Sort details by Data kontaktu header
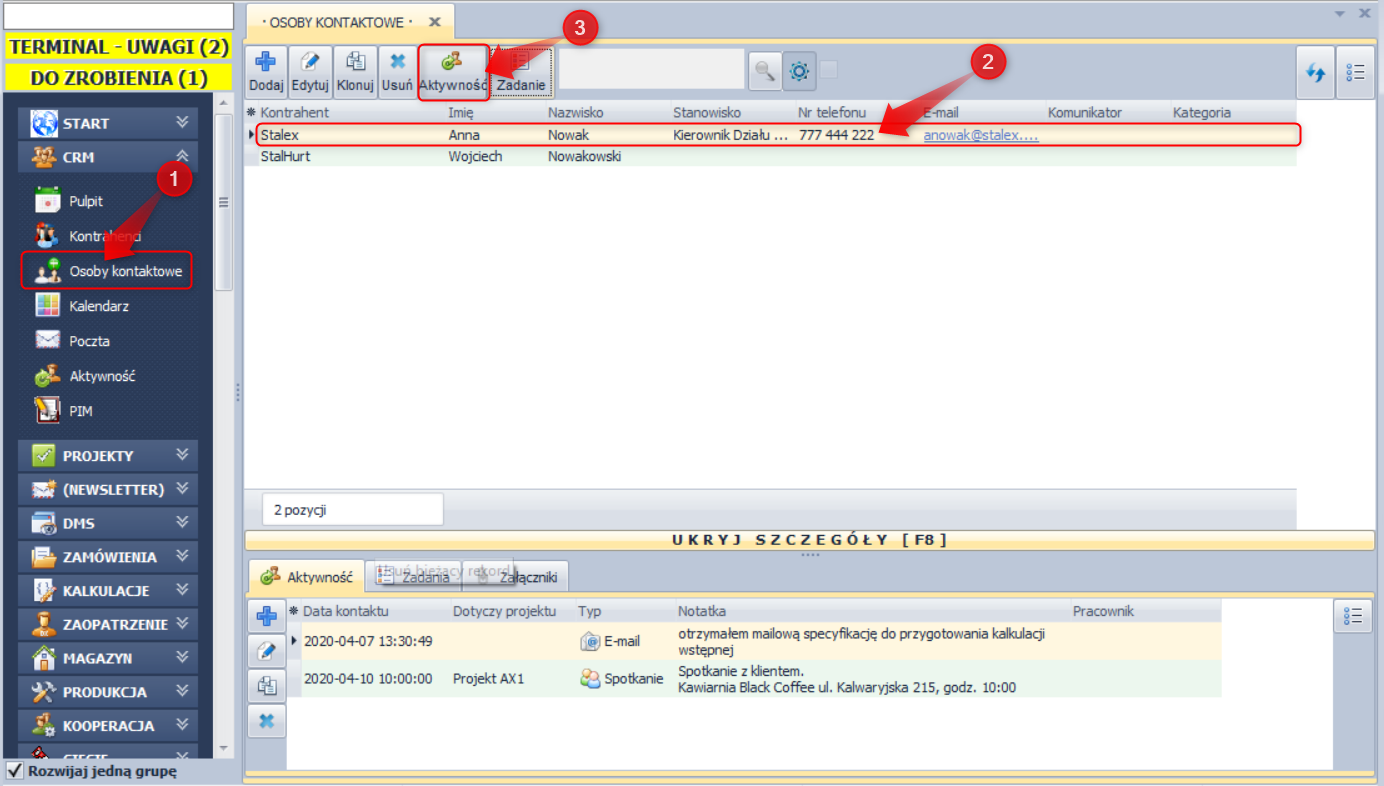 [x=346, y=611]
